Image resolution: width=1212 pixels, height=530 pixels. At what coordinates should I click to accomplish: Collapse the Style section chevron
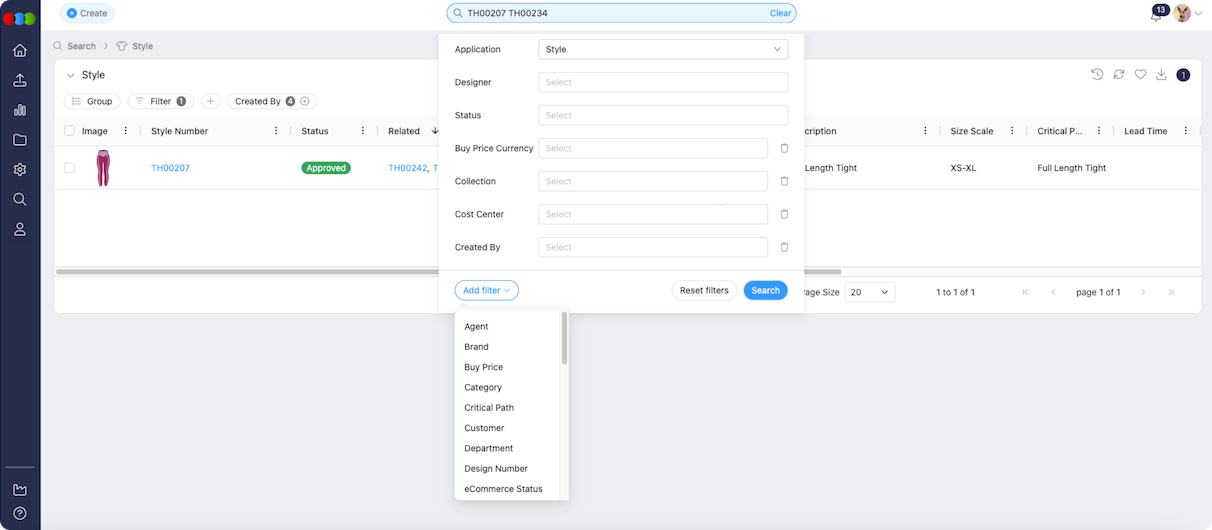[x=70, y=75]
